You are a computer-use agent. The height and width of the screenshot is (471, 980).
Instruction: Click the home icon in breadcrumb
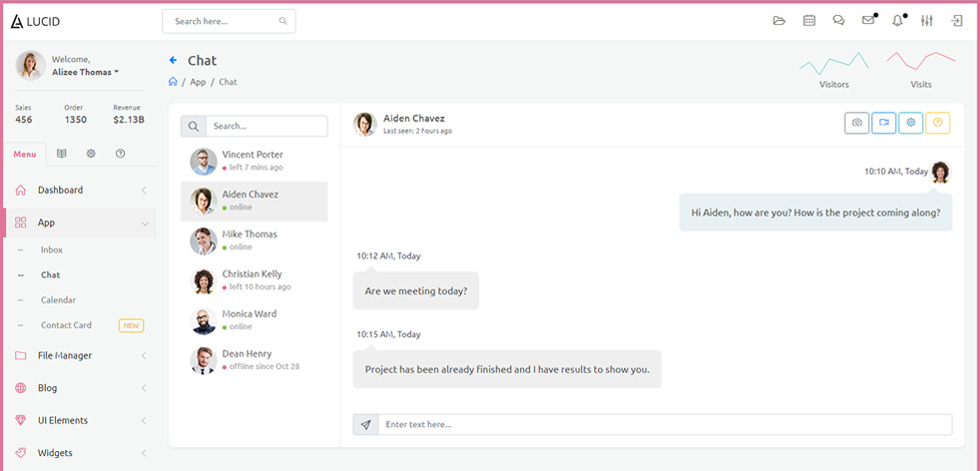pyautogui.click(x=173, y=82)
